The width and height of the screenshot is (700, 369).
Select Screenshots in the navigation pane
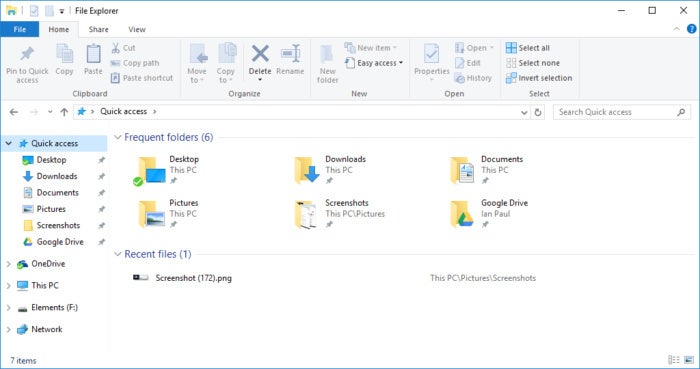[x=58, y=226]
